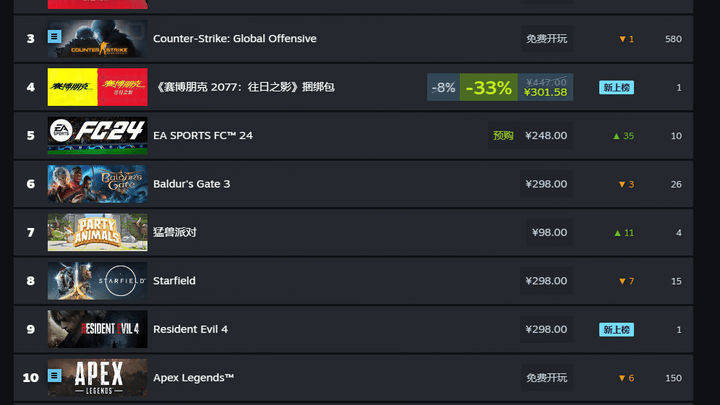Open Apex Legends title link
The height and width of the screenshot is (405, 720).
click(193, 377)
